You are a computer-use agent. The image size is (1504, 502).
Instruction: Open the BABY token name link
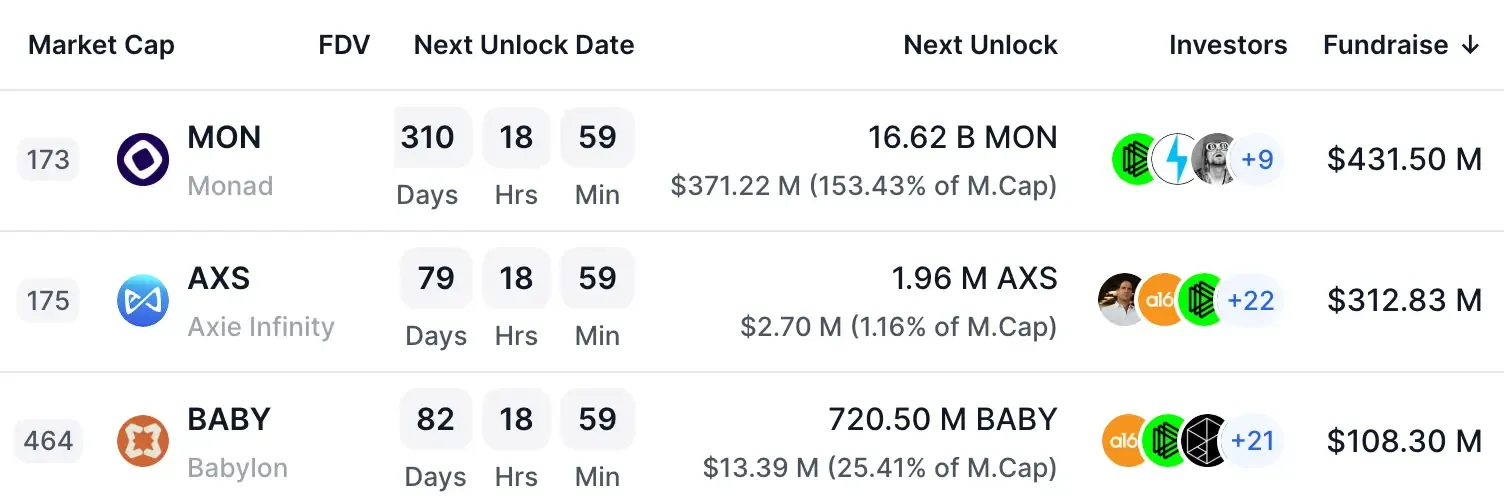(x=229, y=420)
